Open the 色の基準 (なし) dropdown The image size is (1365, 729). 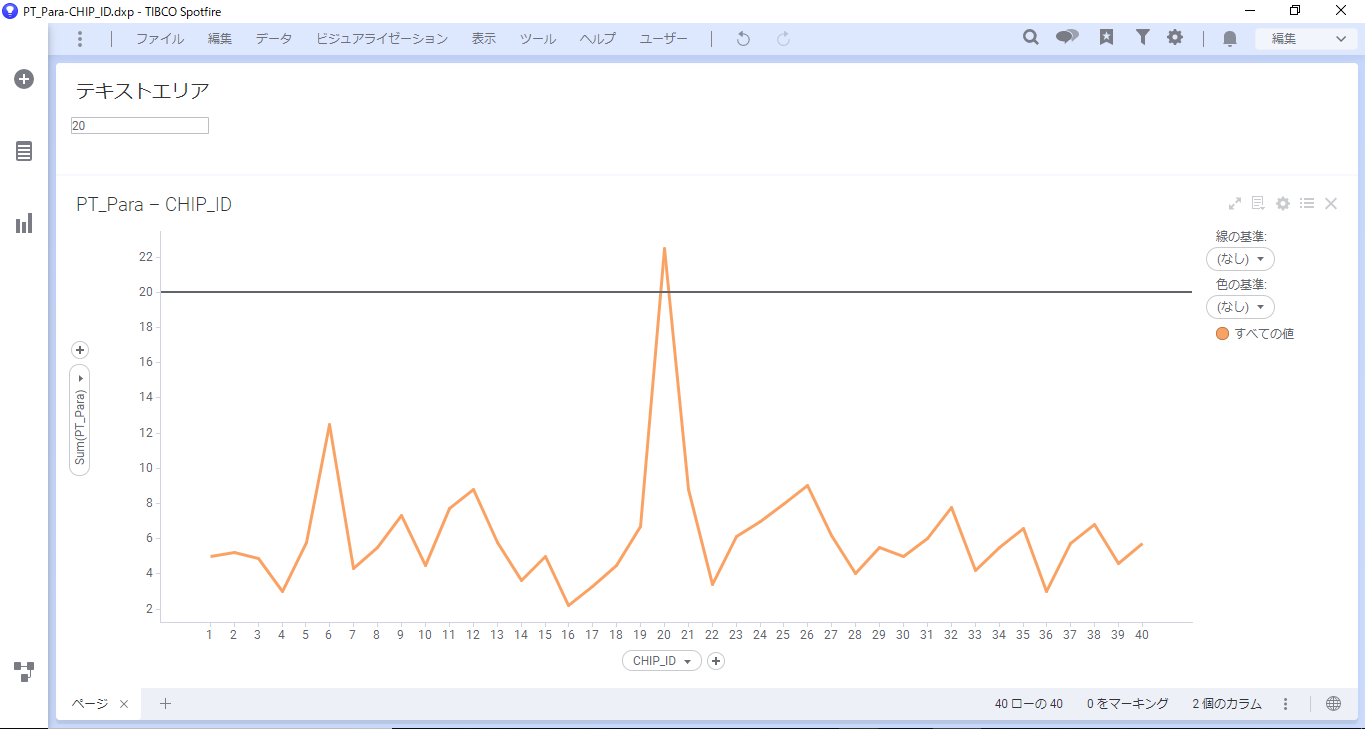pos(1240,307)
